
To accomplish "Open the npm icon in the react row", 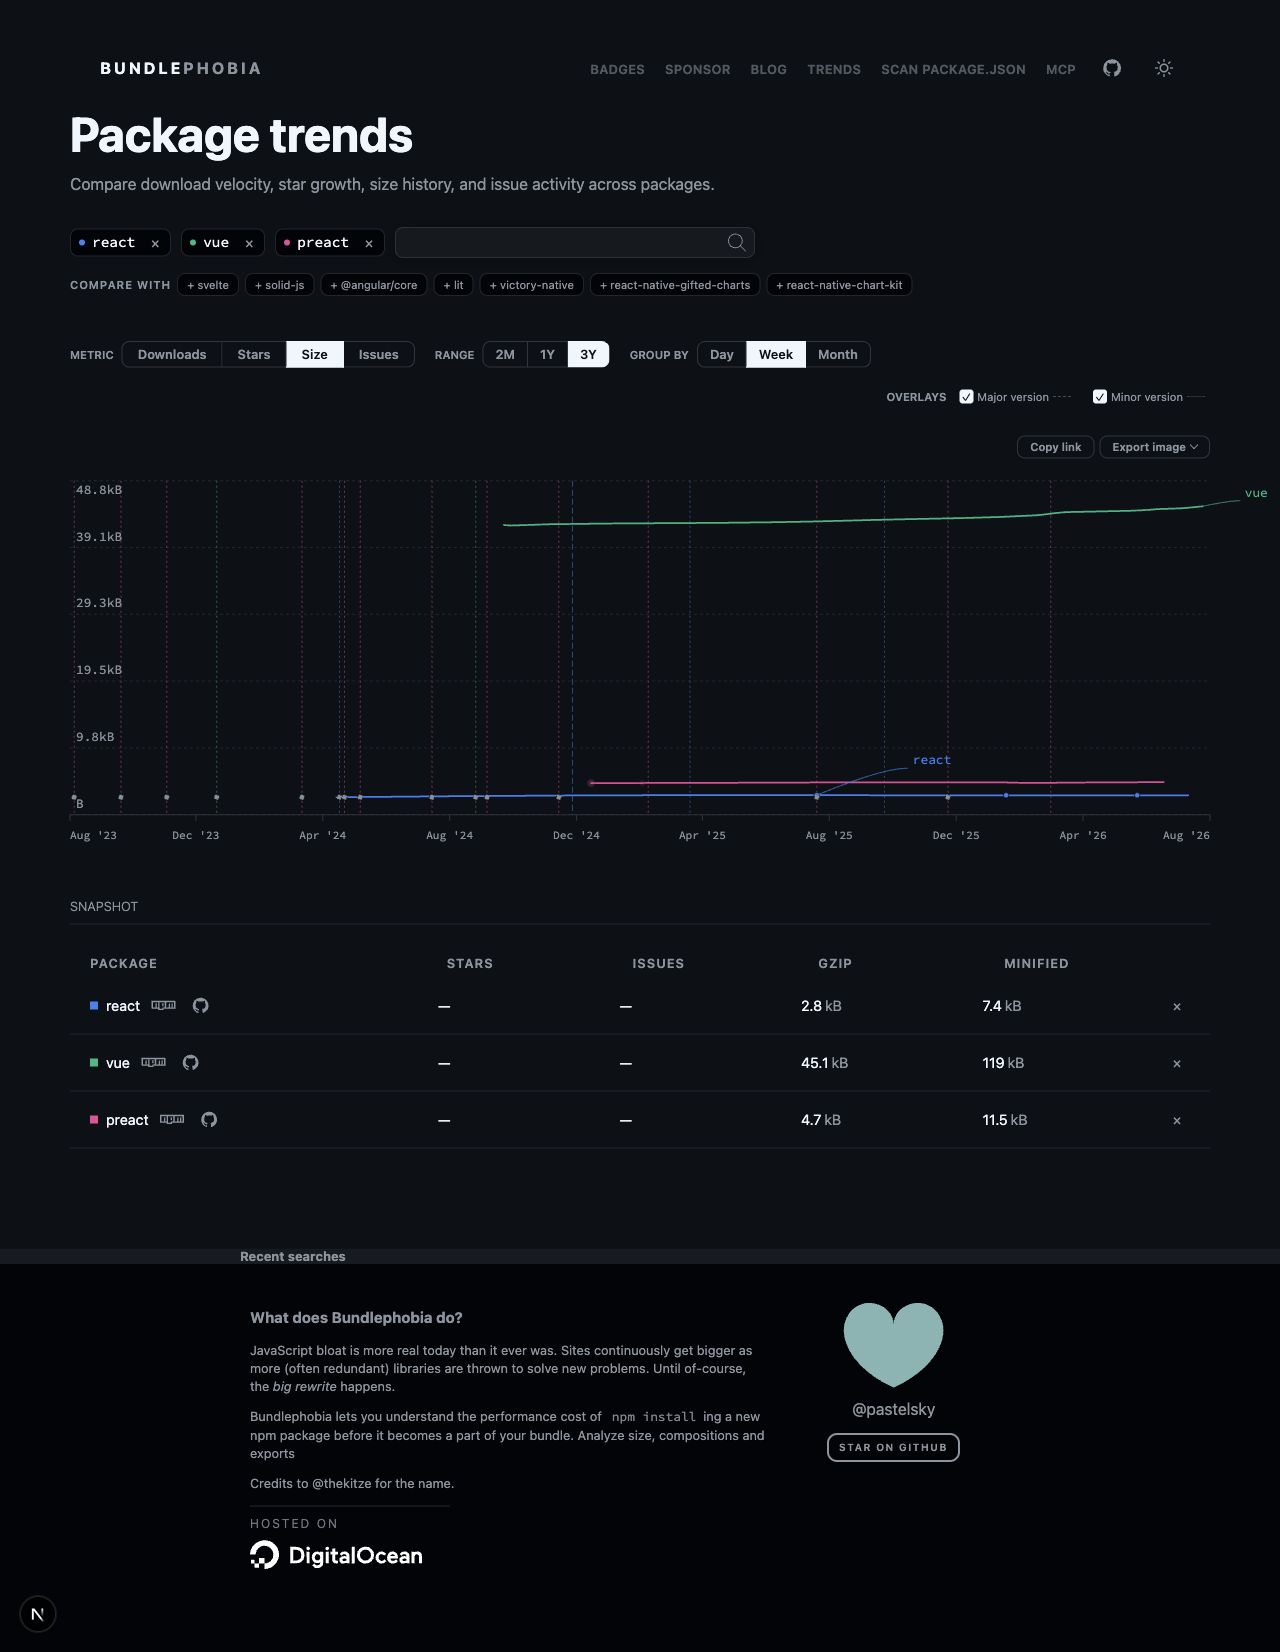I will point(163,1005).
